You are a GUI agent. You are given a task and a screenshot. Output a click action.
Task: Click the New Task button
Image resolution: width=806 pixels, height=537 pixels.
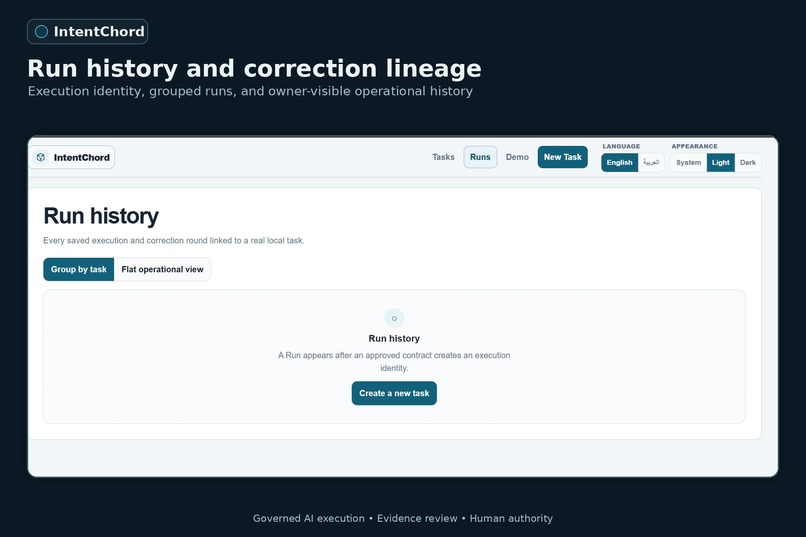pyautogui.click(x=562, y=157)
